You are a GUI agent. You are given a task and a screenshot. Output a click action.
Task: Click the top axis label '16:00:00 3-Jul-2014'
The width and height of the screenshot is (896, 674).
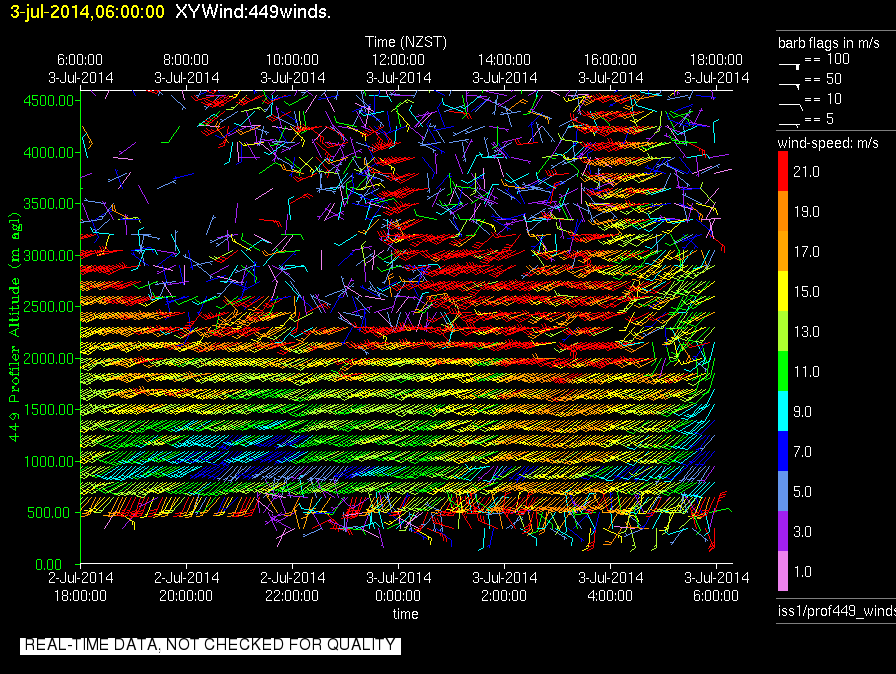[610, 69]
